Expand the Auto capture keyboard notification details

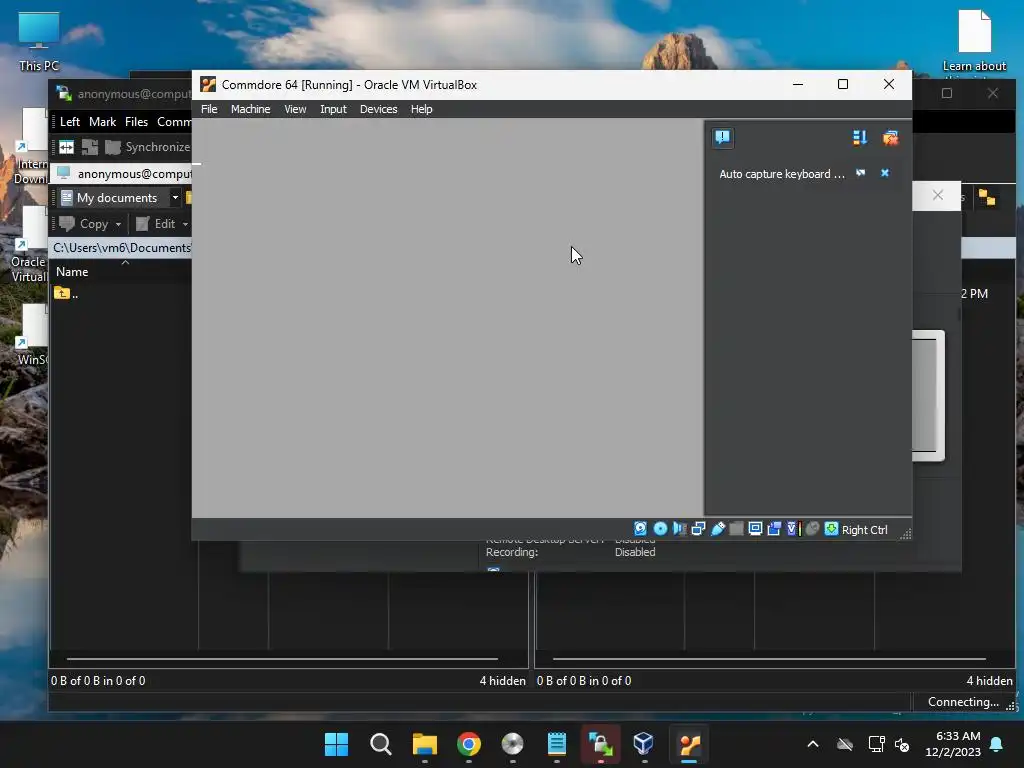(x=861, y=173)
